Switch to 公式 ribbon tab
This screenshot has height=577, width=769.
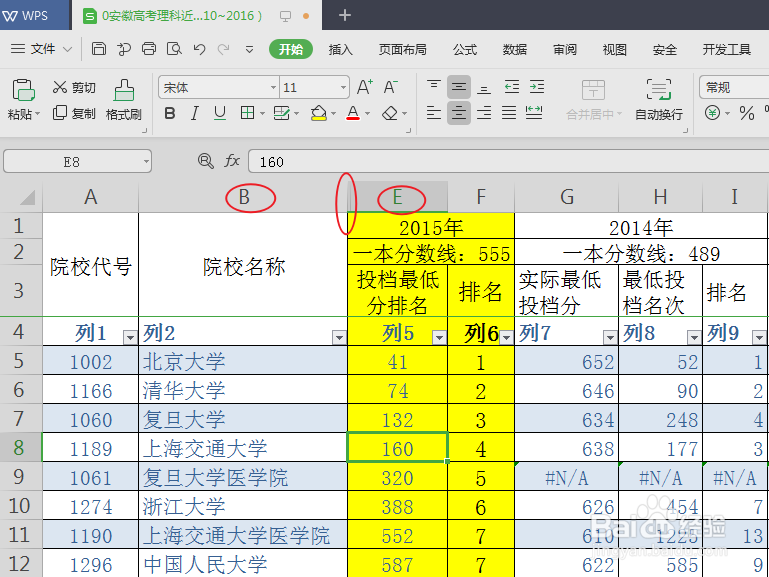(464, 49)
